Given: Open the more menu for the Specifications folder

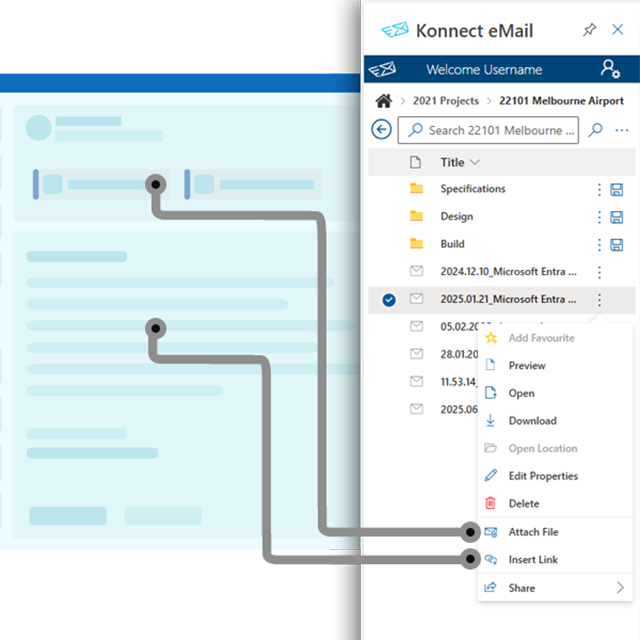Looking at the screenshot, I should coord(599,189).
